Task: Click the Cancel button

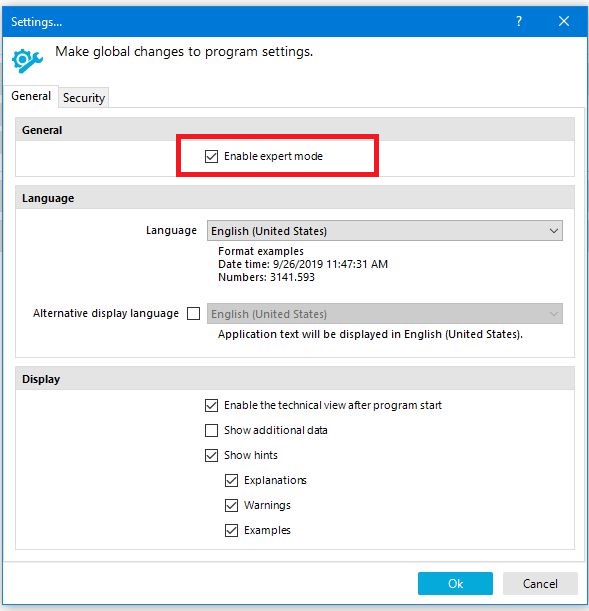Action: pos(540,583)
